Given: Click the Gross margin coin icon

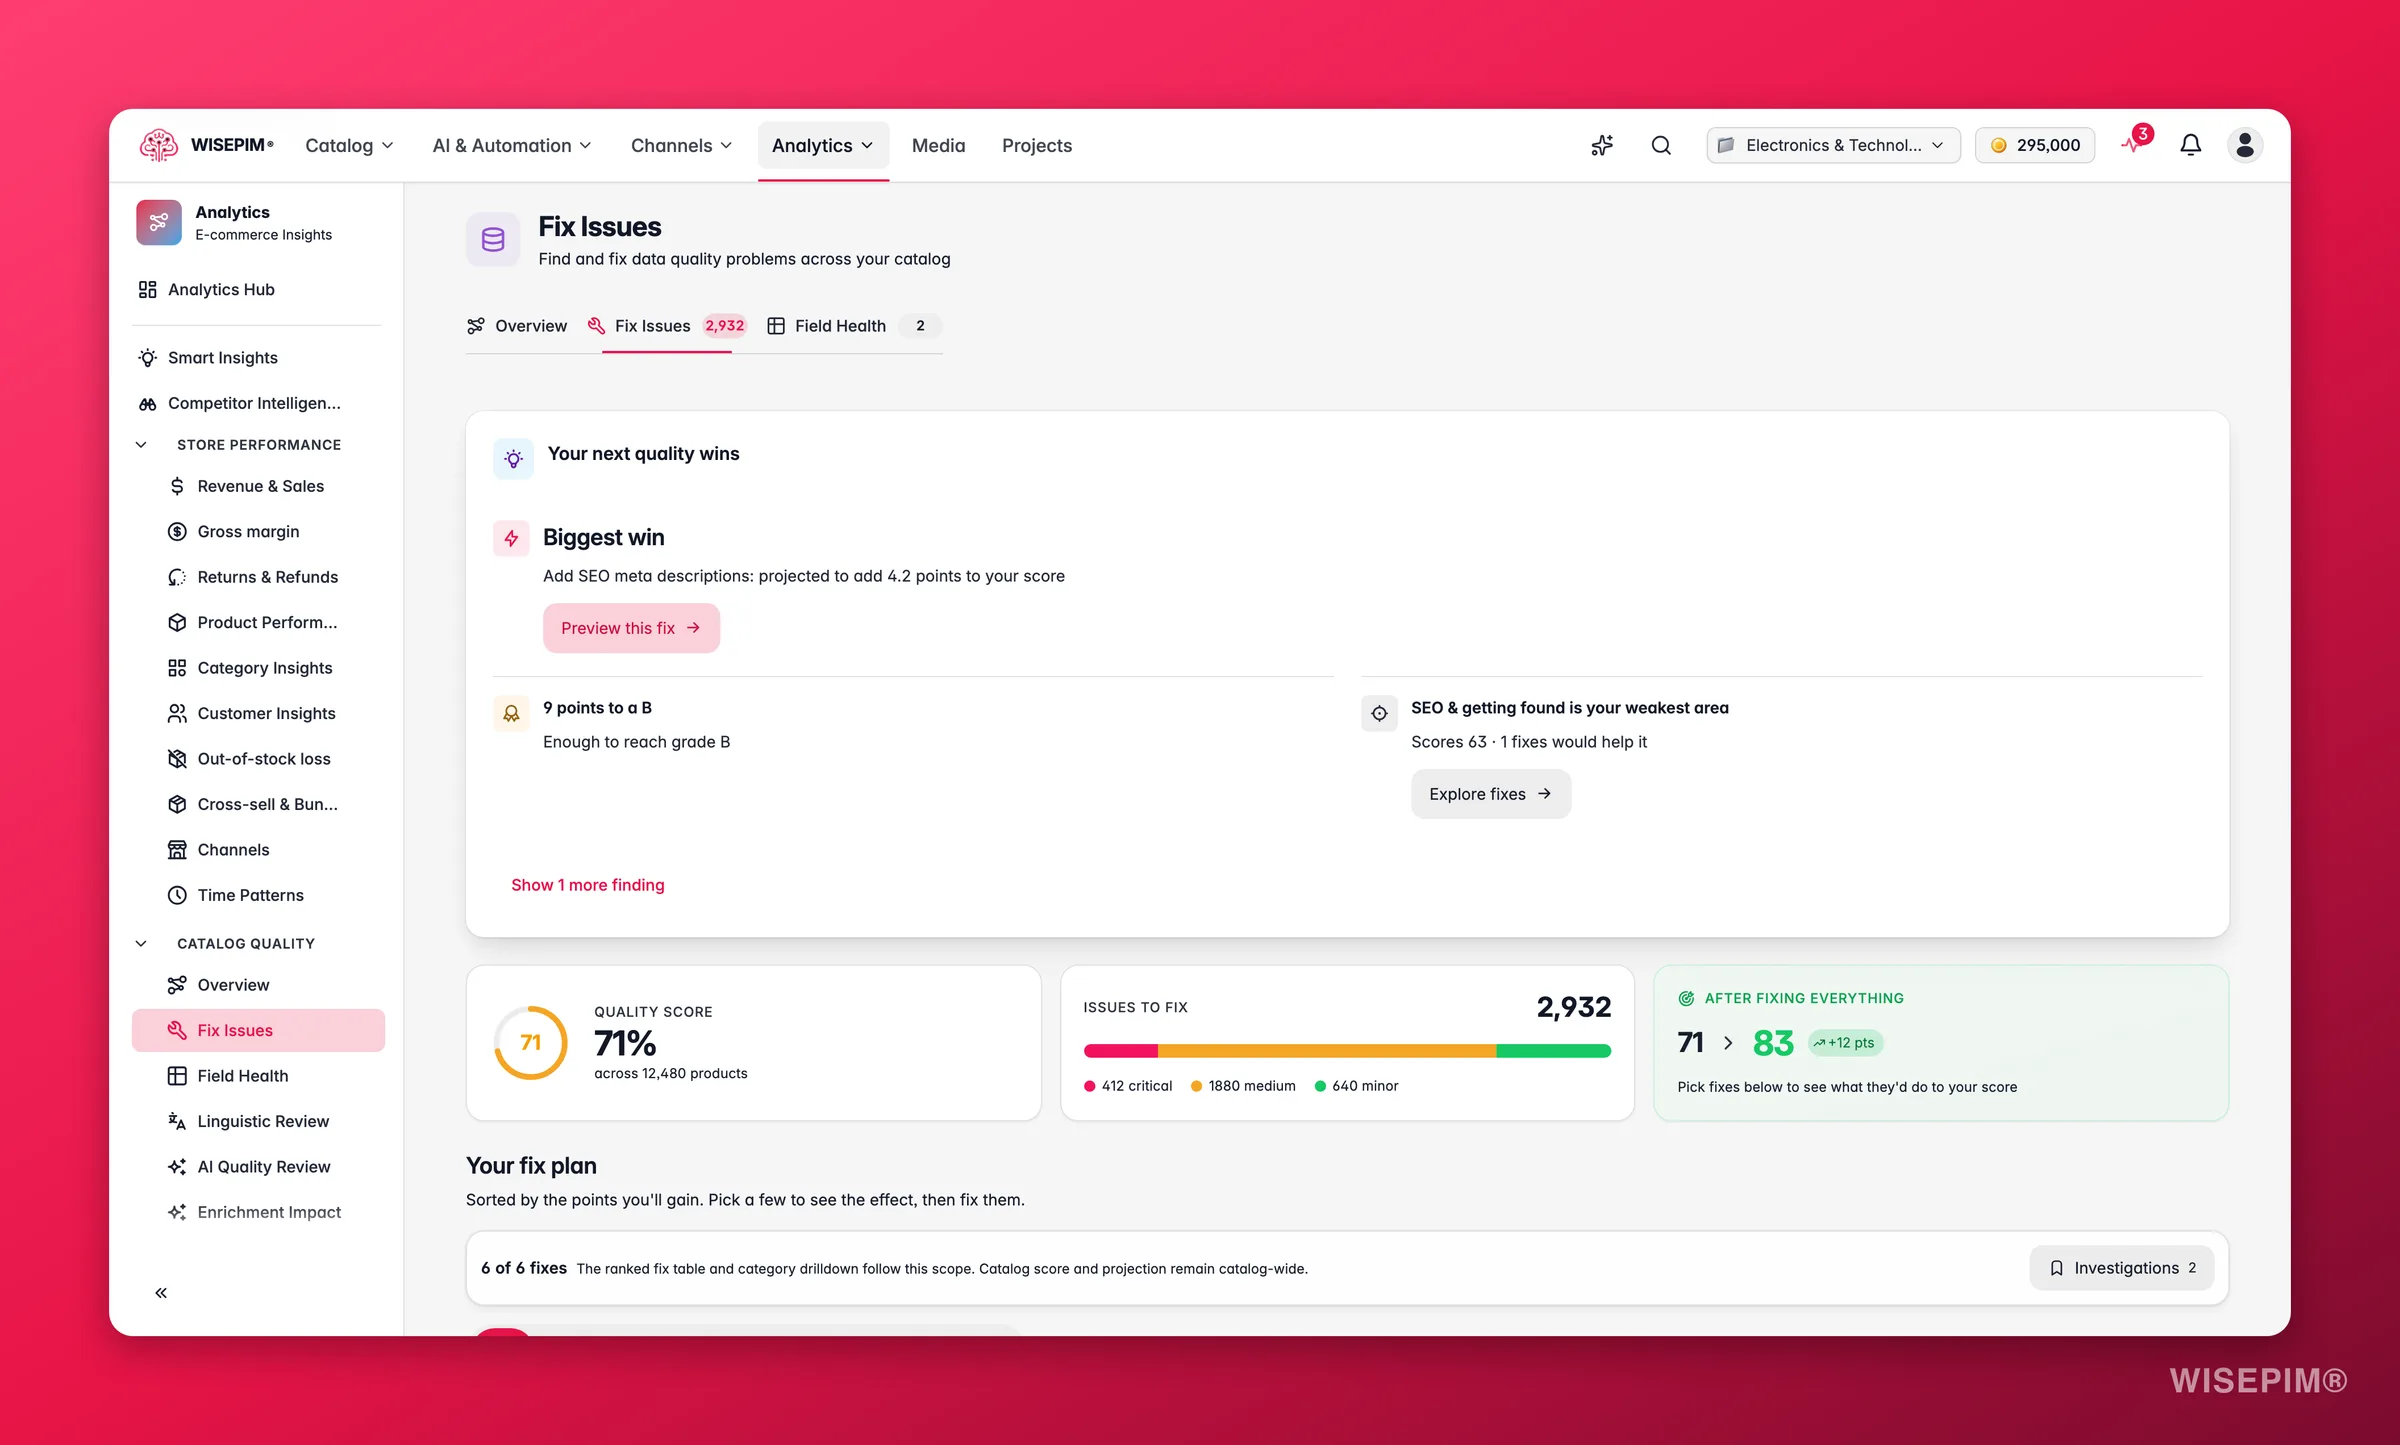Looking at the screenshot, I should (x=177, y=531).
